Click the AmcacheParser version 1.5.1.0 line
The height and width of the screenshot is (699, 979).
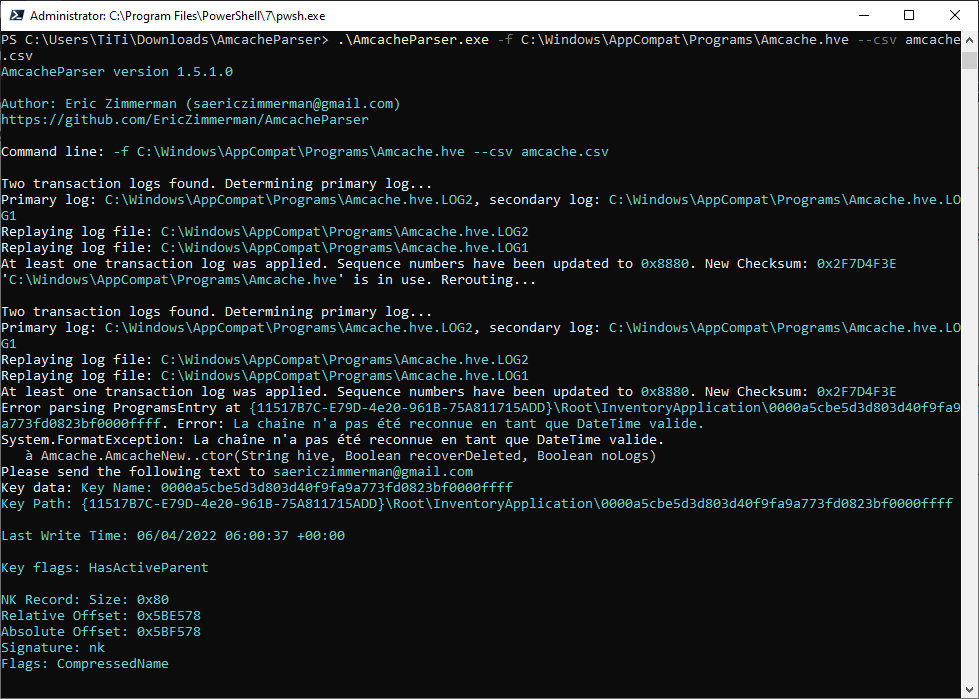pos(117,72)
